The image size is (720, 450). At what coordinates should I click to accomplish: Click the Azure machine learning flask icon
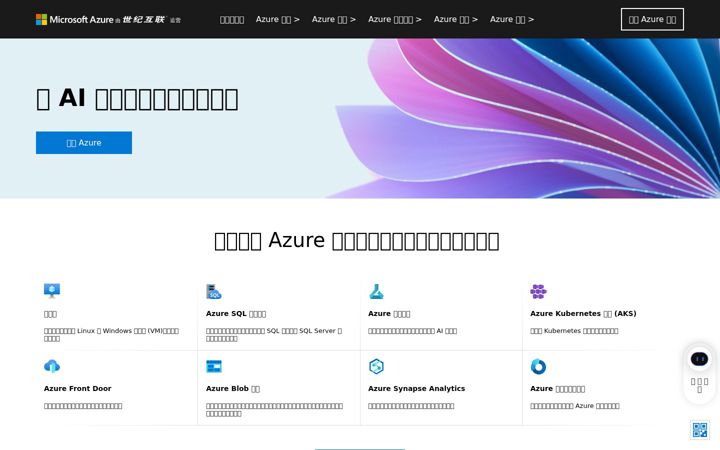[x=376, y=291]
